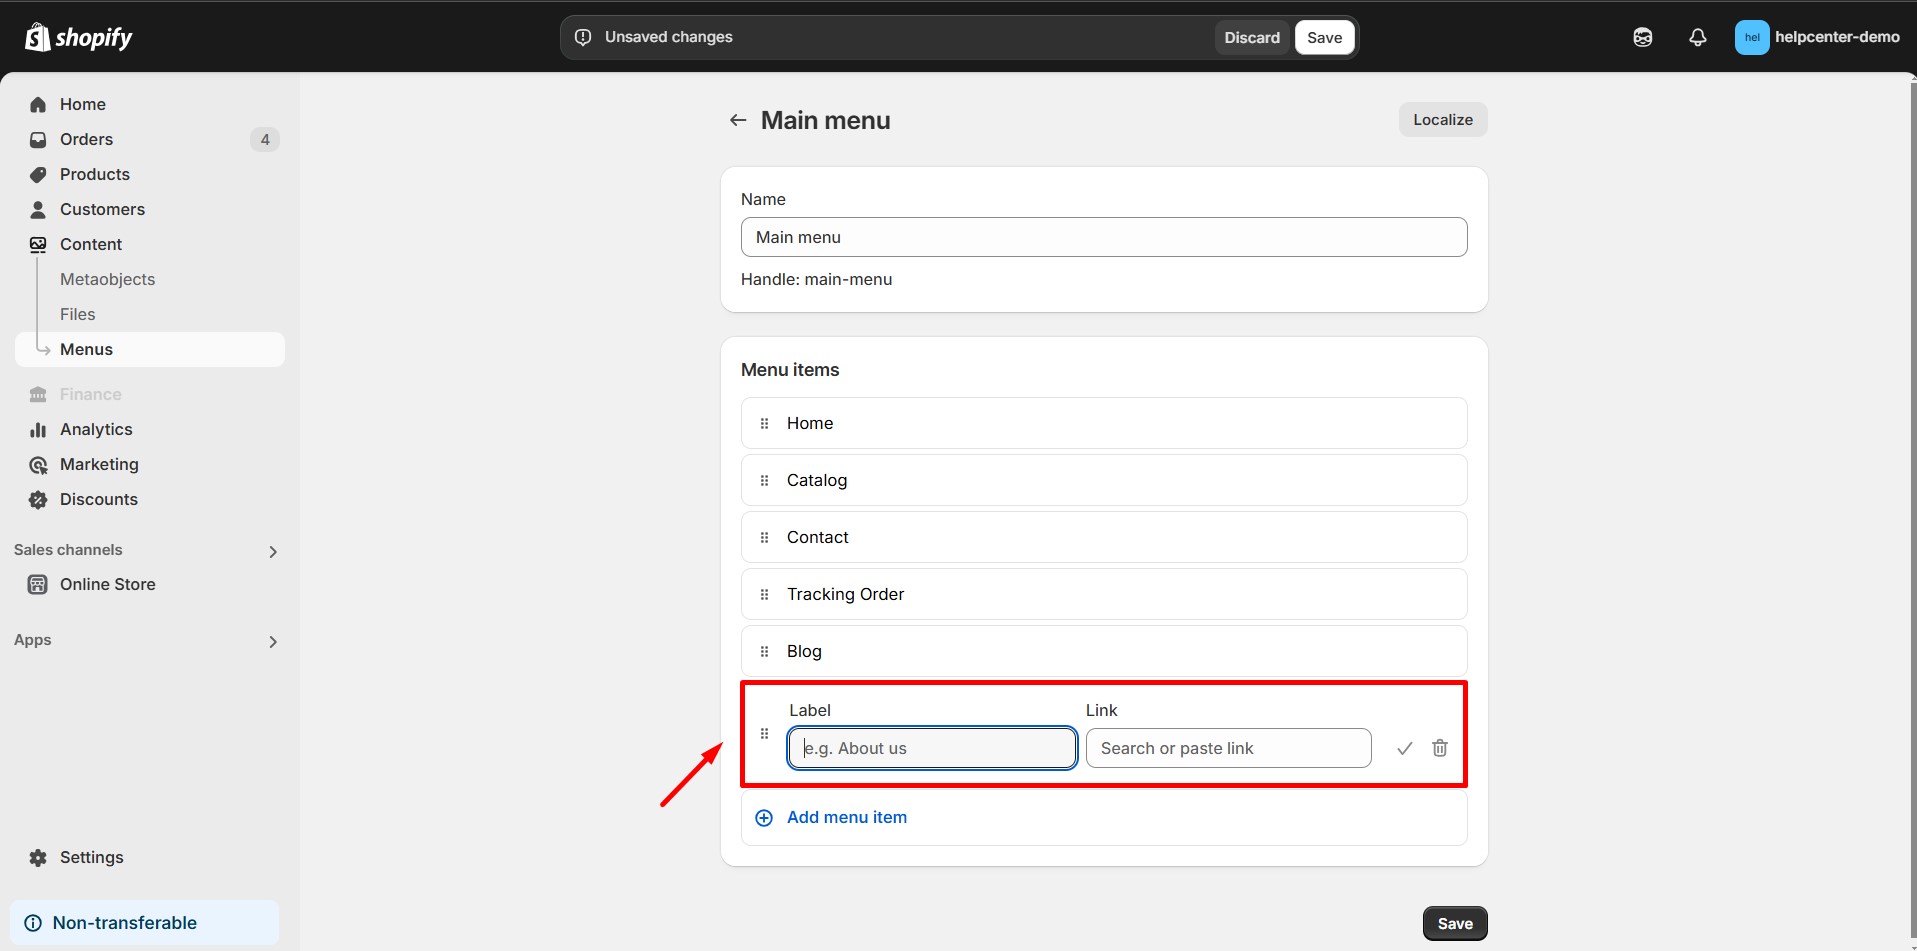1917x951 pixels.
Task: Confirm the new menu item with checkmark icon
Action: coord(1404,748)
